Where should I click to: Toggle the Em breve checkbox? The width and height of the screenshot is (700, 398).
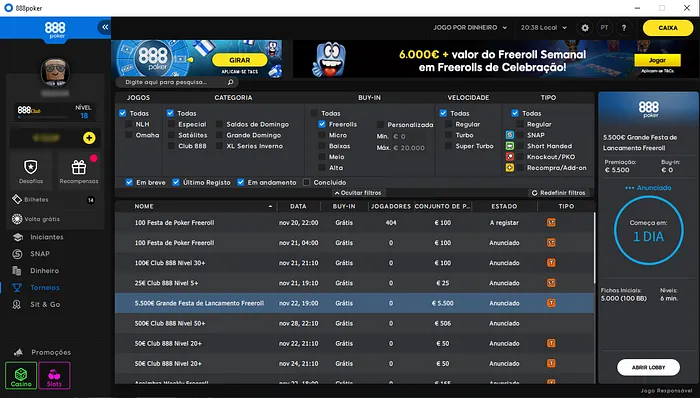pyautogui.click(x=129, y=182)
